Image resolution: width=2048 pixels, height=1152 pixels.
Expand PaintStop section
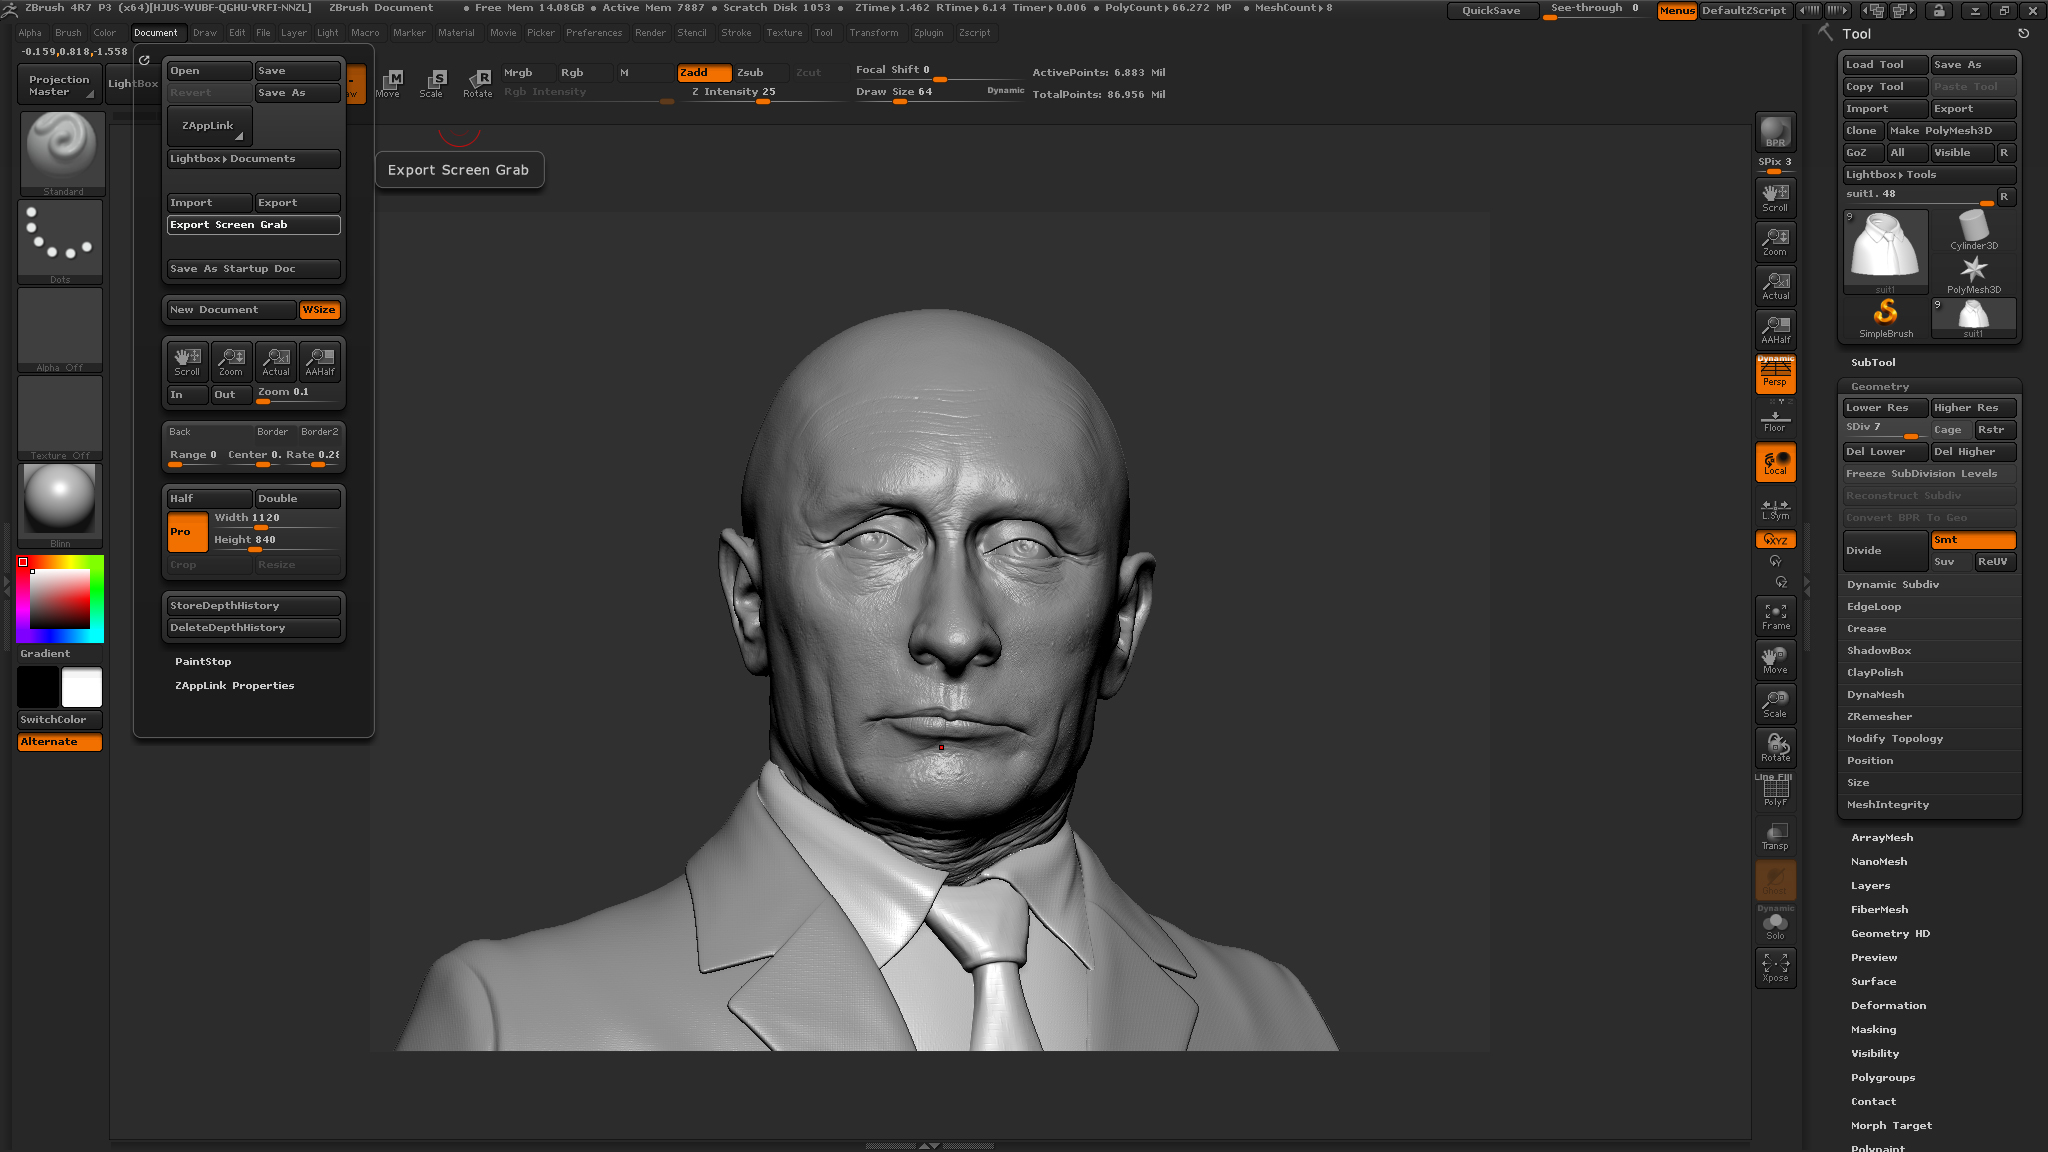203,662
